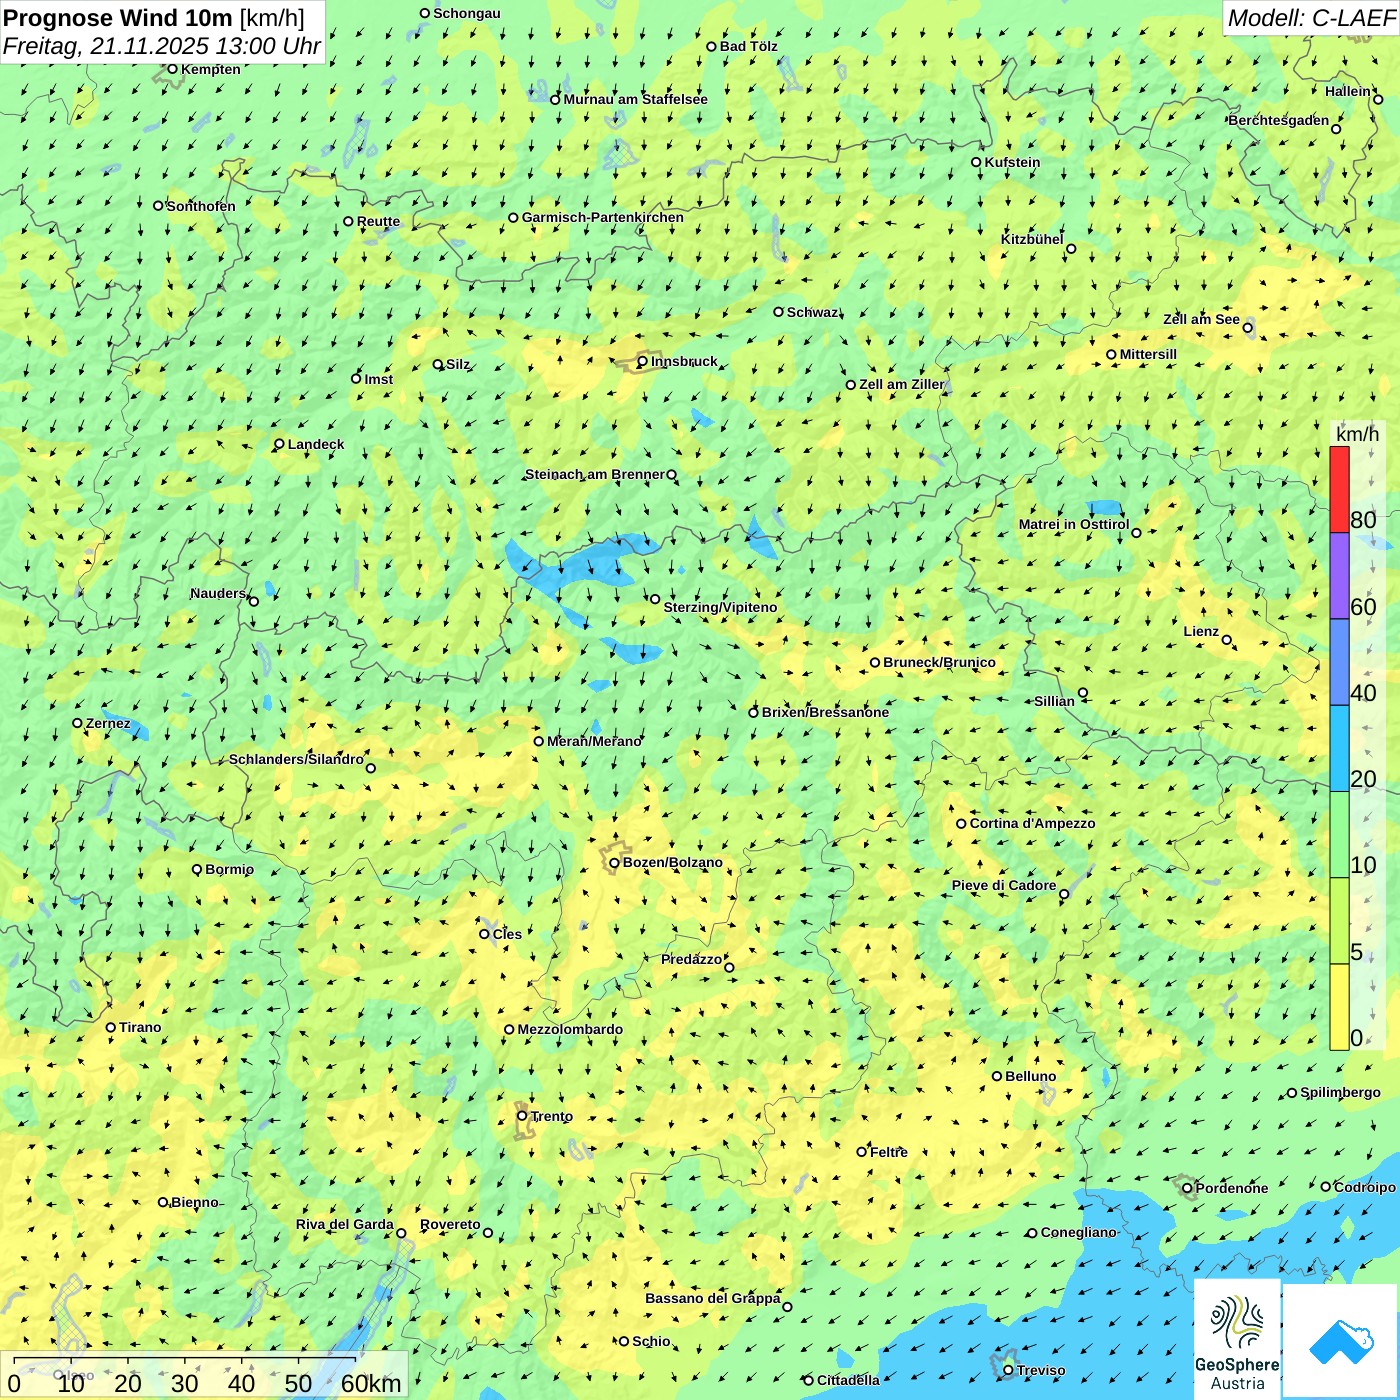Viewport: 1400px width, 1400px height.
Task: Click the 'Belluno' label
Action: tap(1031, 1076)
